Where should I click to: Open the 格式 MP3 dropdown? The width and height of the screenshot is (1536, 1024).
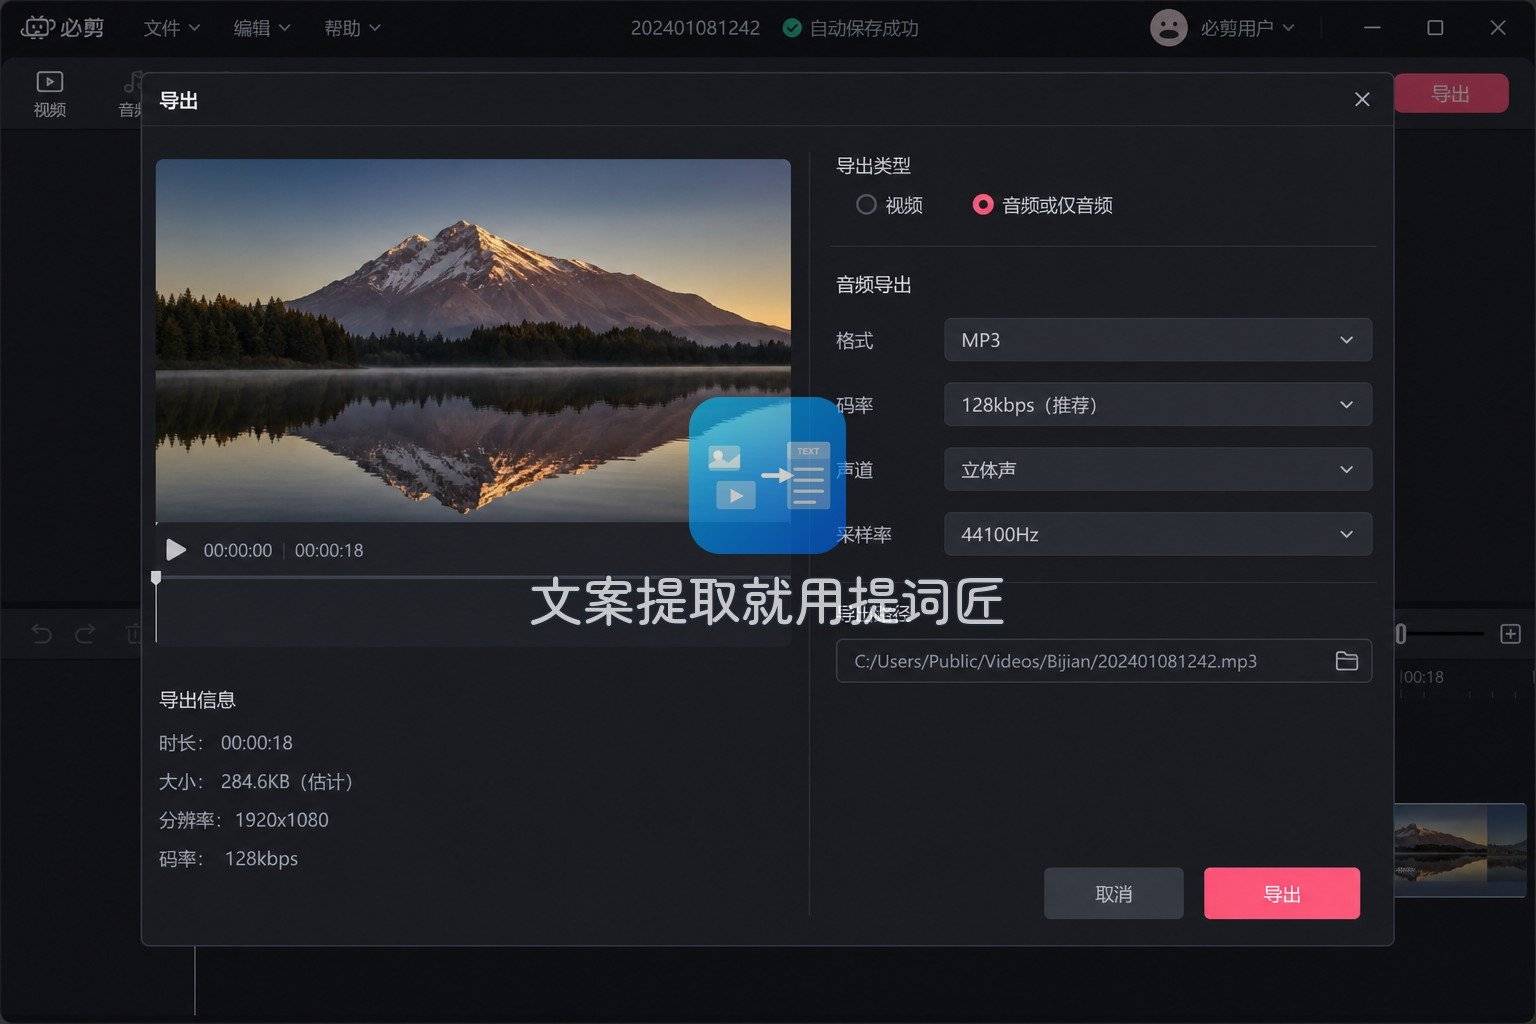pos(1157,340)
